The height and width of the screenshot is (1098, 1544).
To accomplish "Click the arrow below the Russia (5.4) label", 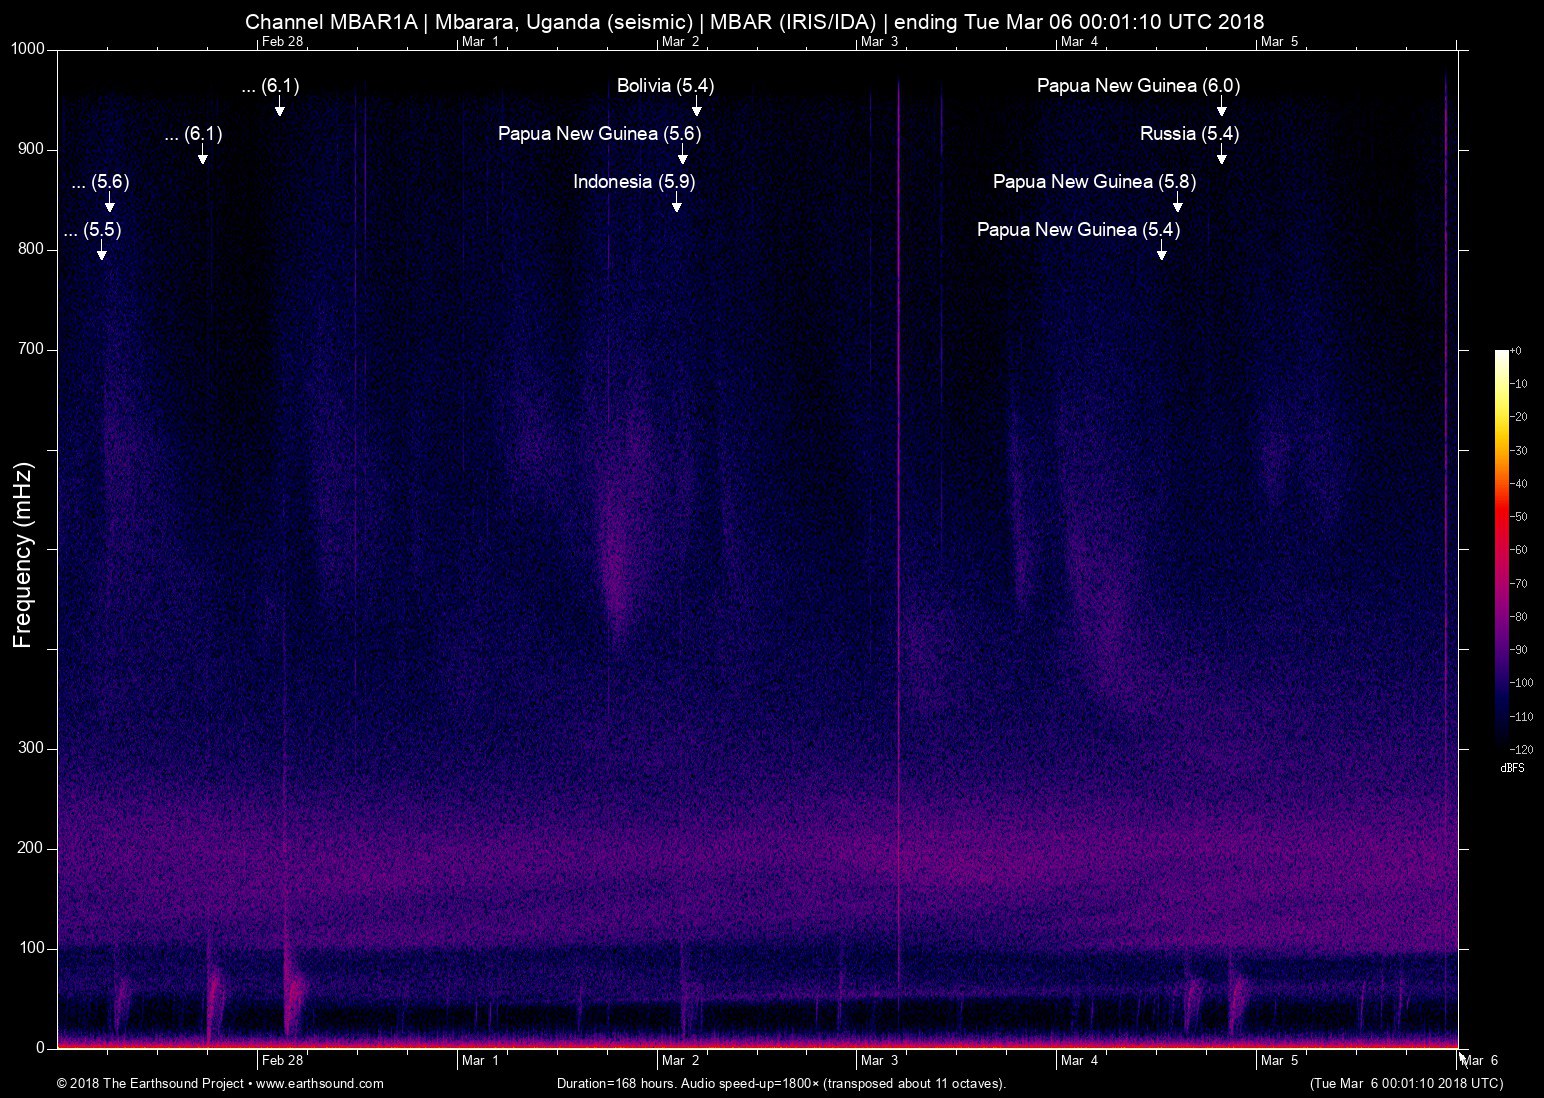I will [1221, 156].
